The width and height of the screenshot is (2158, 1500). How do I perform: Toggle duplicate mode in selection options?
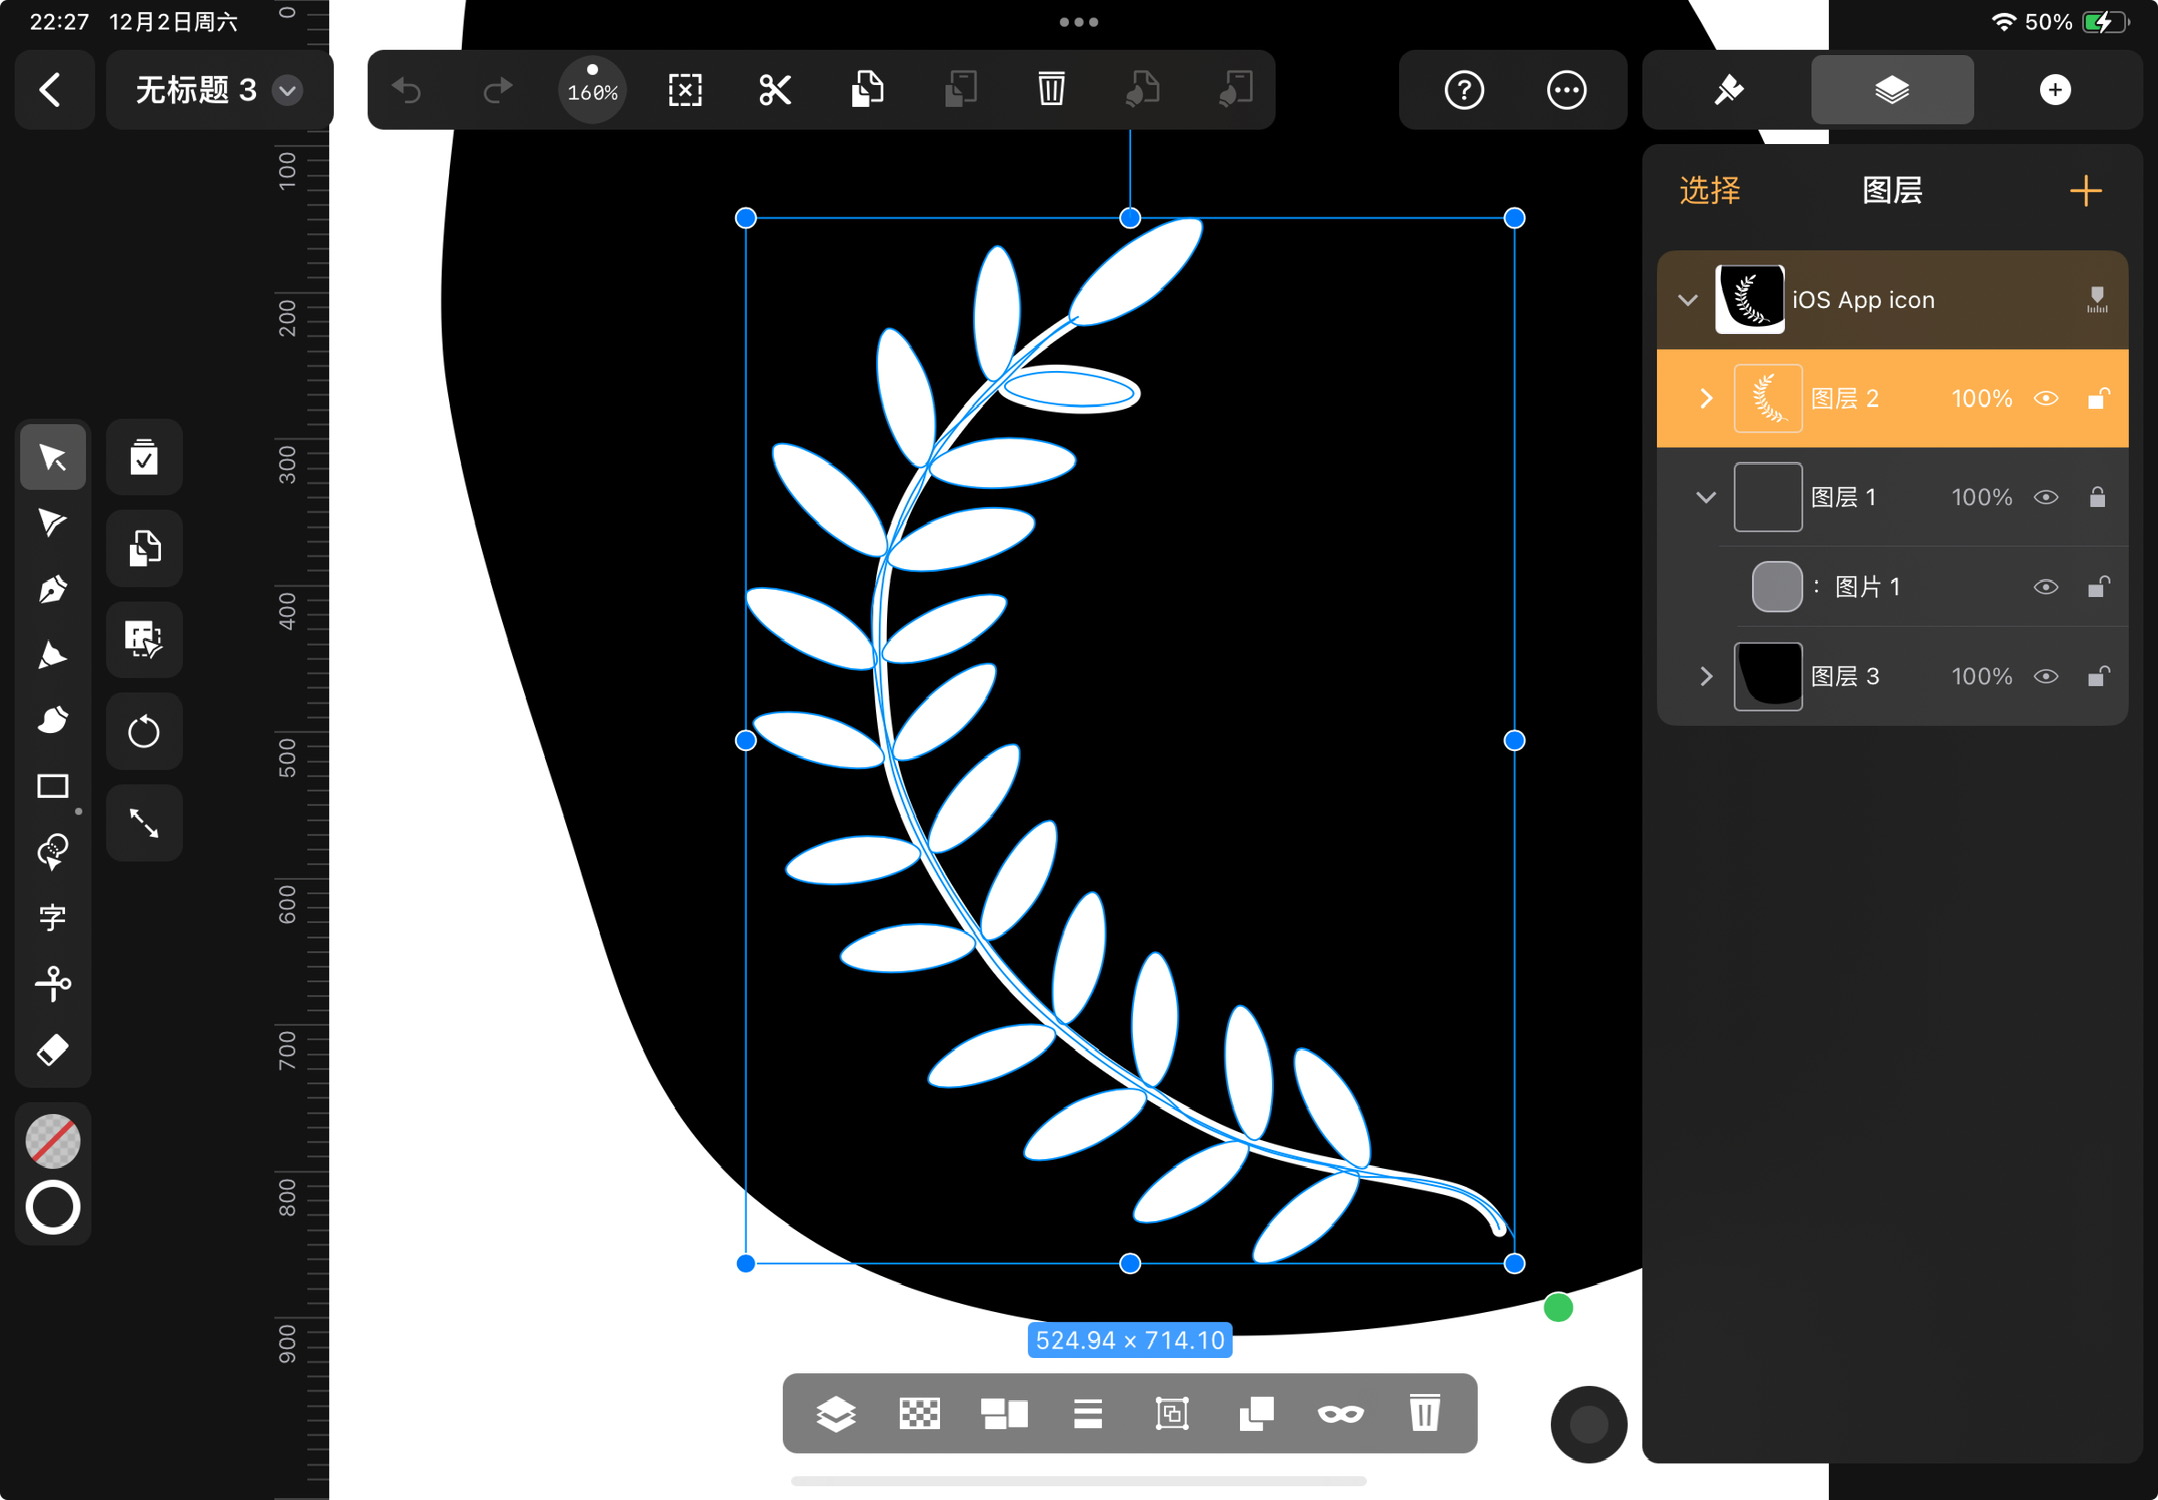[144, 548]
